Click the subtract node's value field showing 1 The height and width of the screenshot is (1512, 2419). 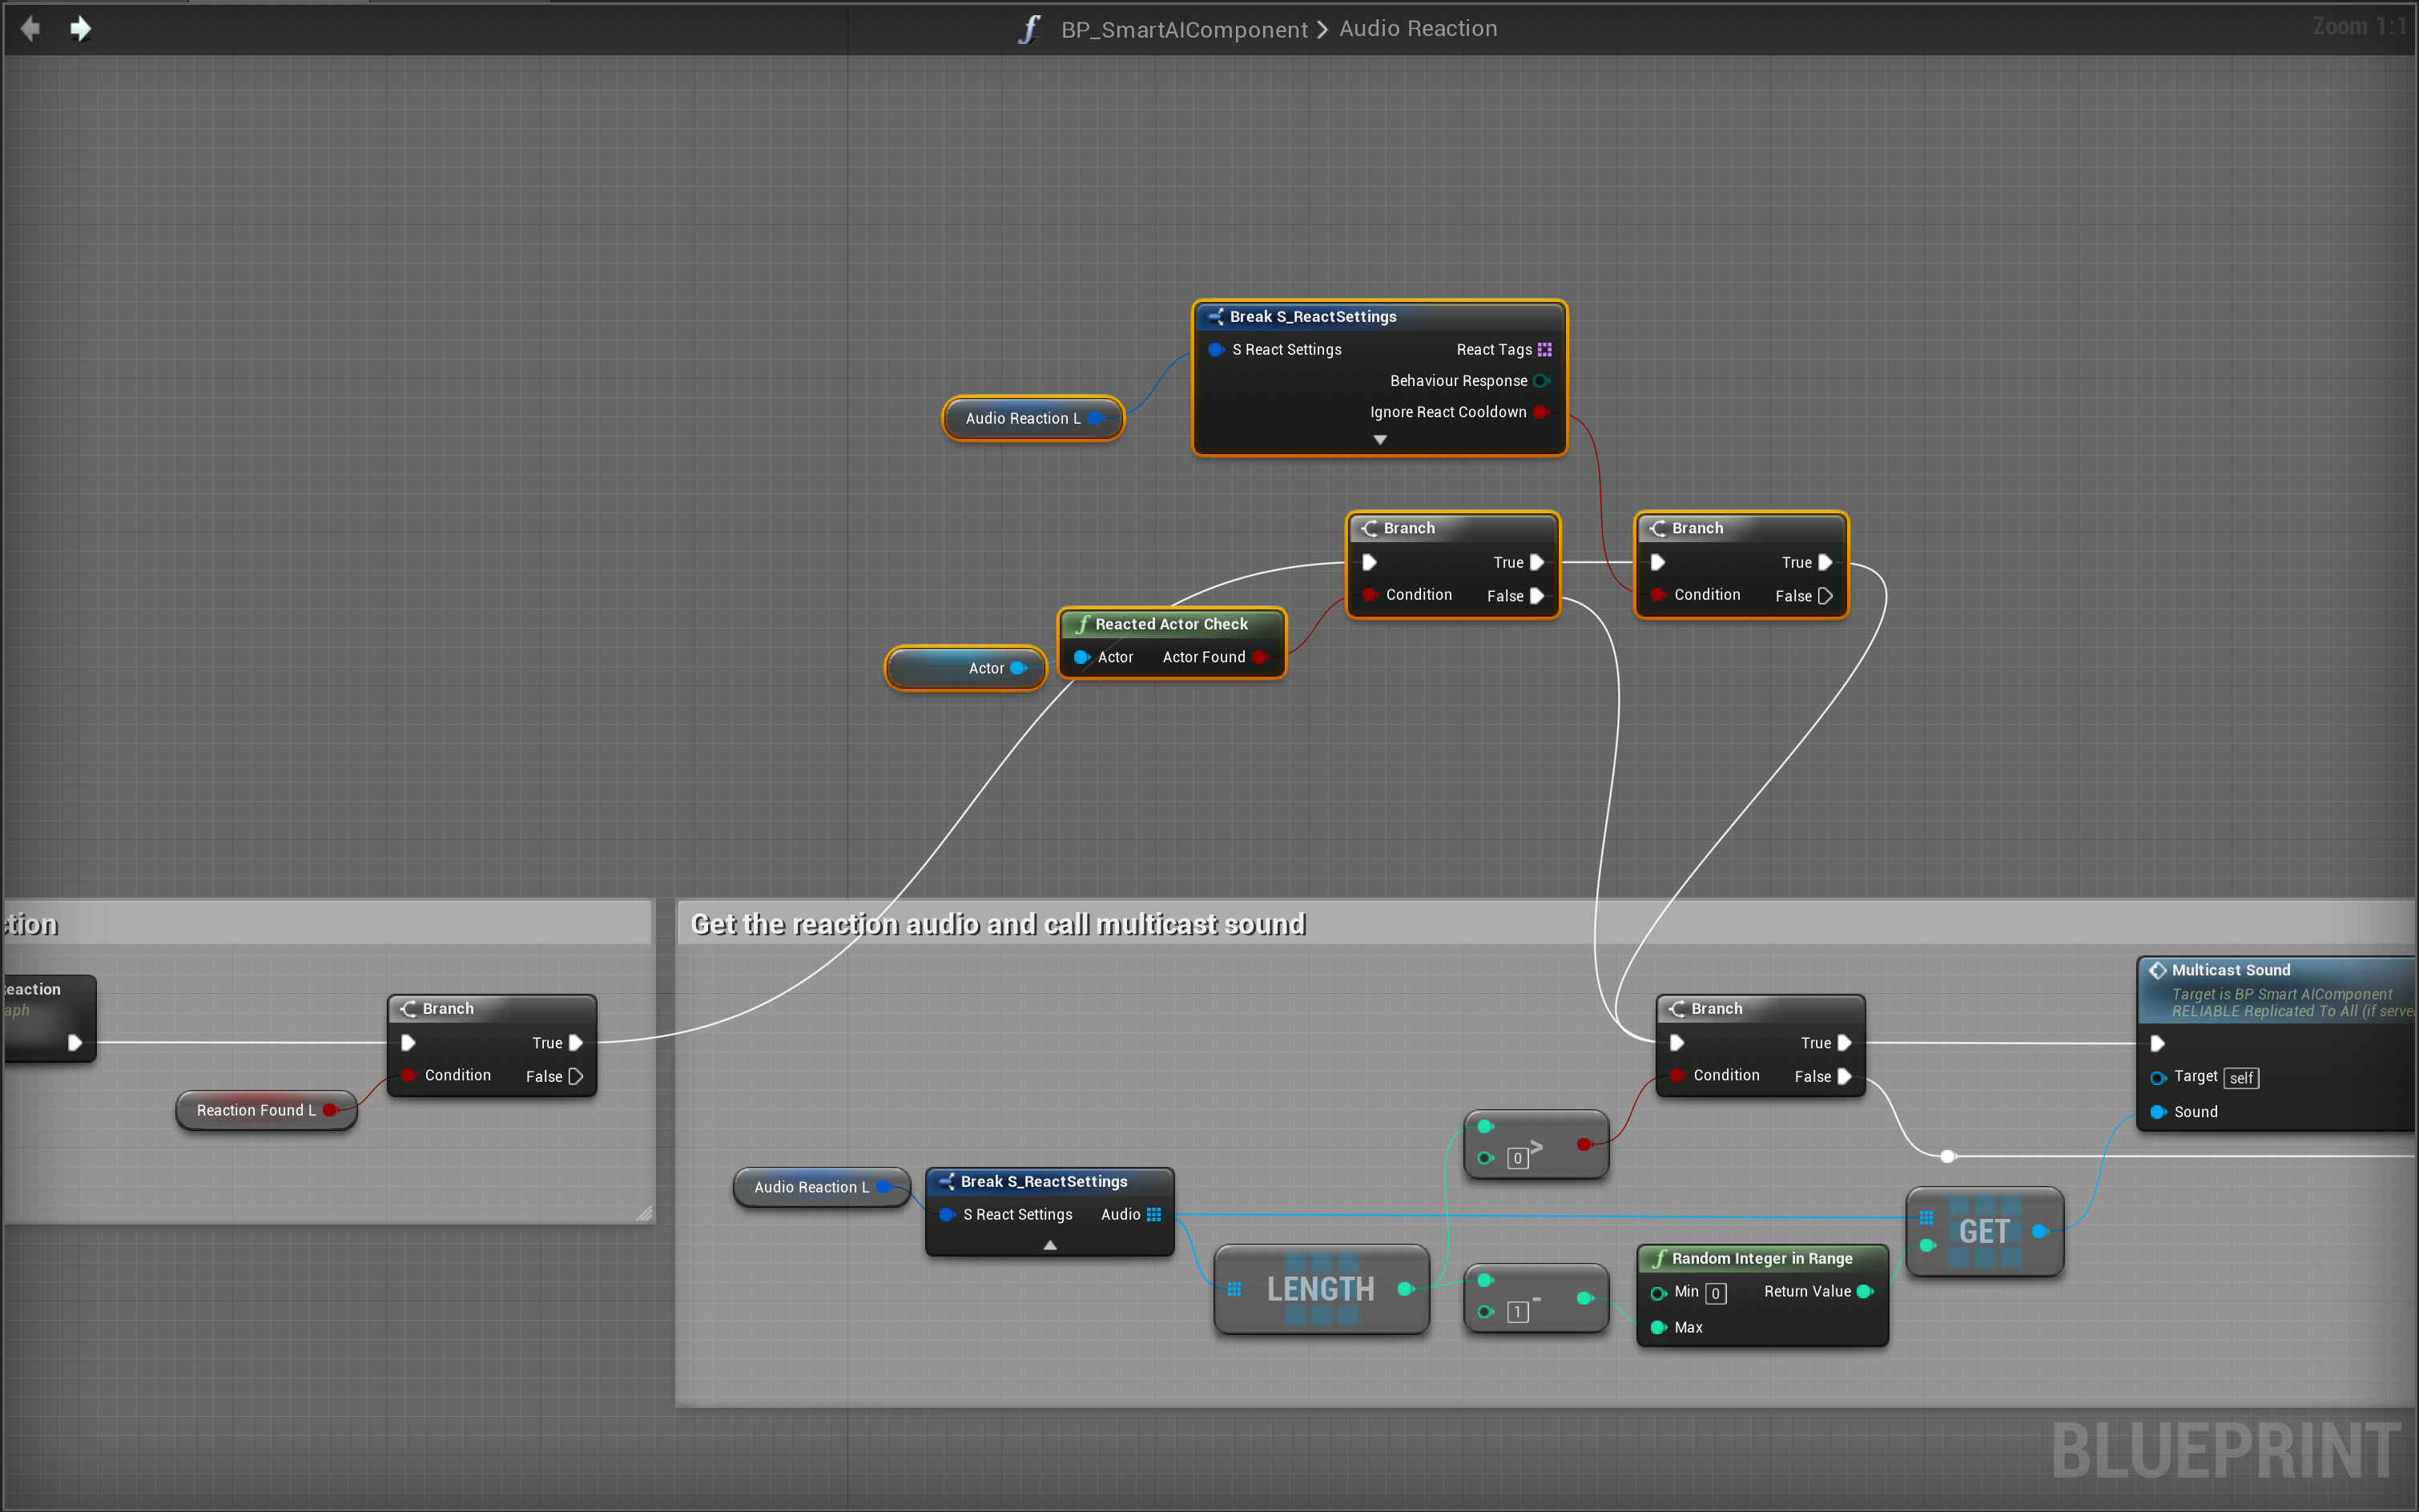[x=1517, y=1312]
